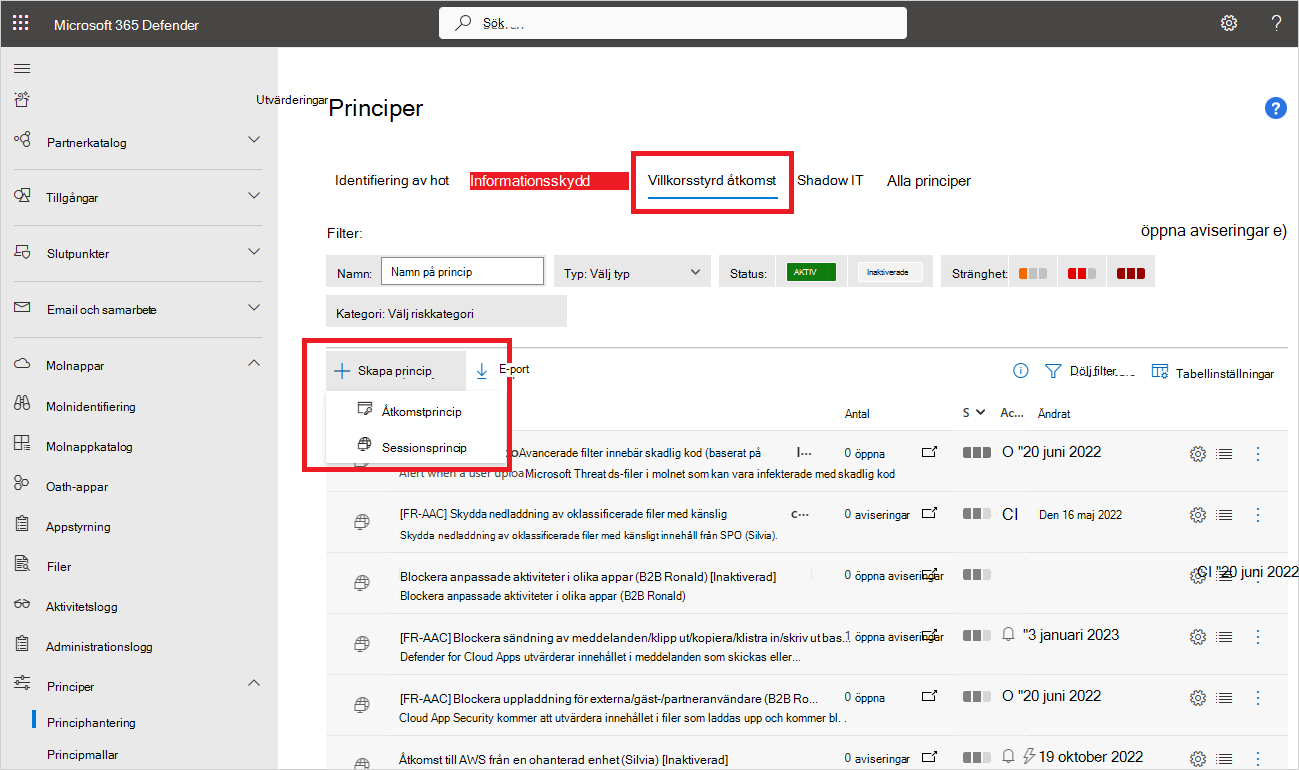Open settings gear for 3 januari 2023 row
The height and width of the screenshot is (770, 1299).
[x=1197, y=636]
